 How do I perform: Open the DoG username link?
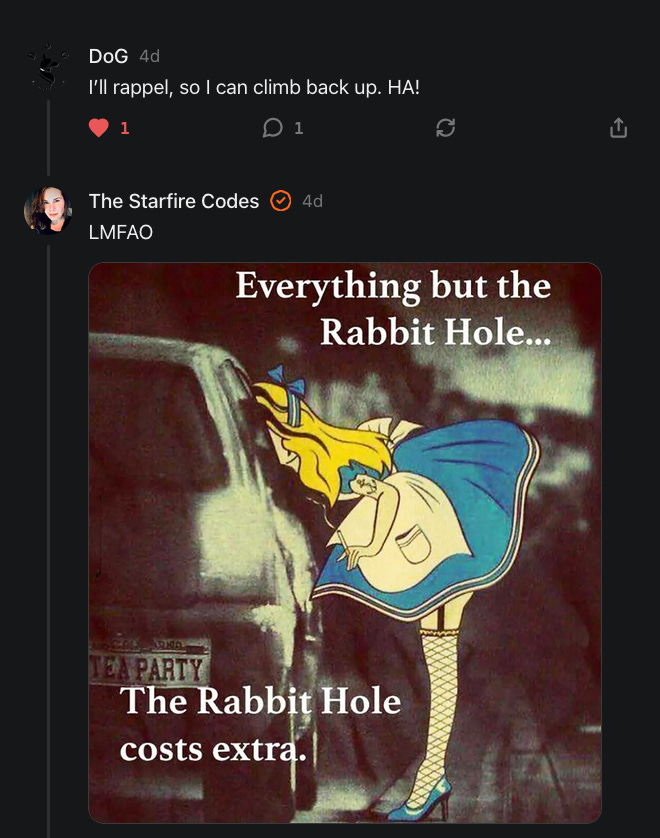[x=108, y=56]
